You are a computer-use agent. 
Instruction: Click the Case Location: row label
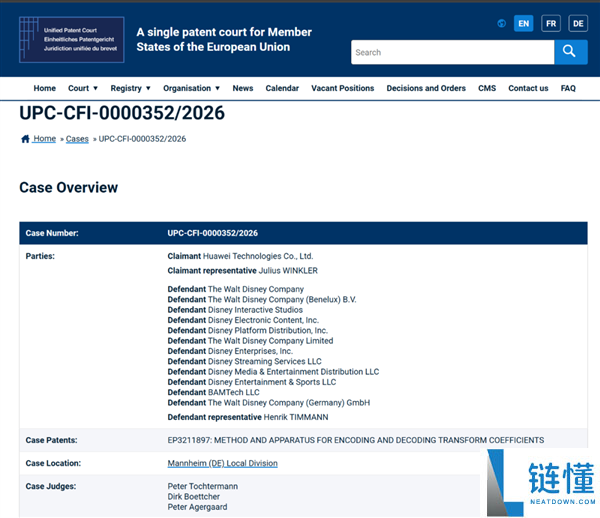[53, 463]
